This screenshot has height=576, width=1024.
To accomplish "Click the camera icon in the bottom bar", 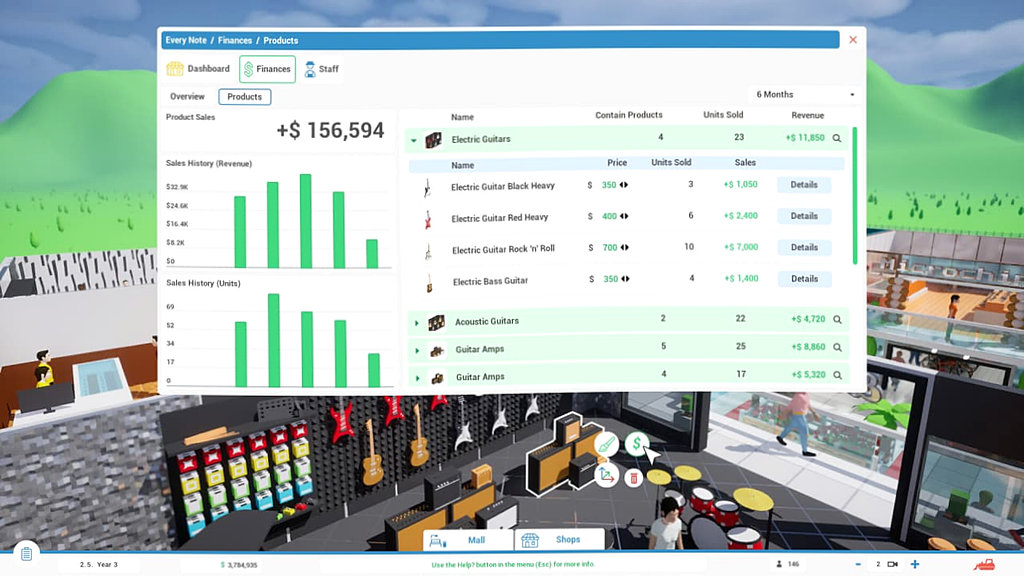I will pos(892,564).
